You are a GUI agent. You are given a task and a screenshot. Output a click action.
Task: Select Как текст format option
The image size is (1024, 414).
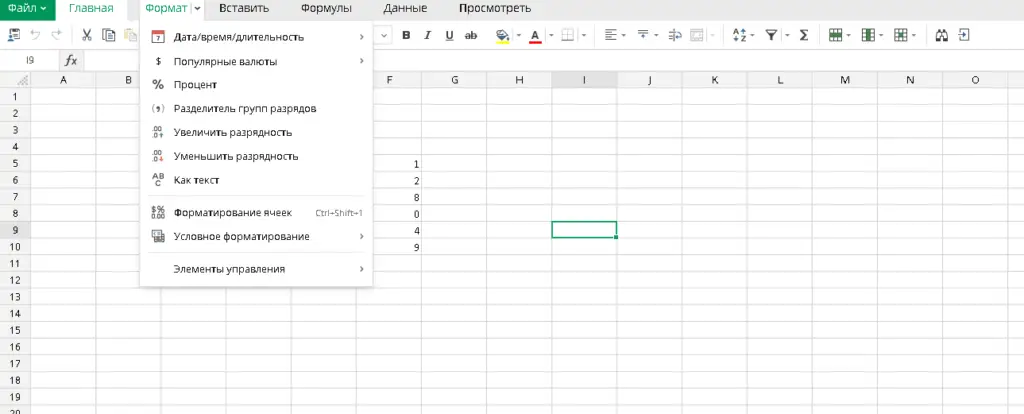[196, 180]
